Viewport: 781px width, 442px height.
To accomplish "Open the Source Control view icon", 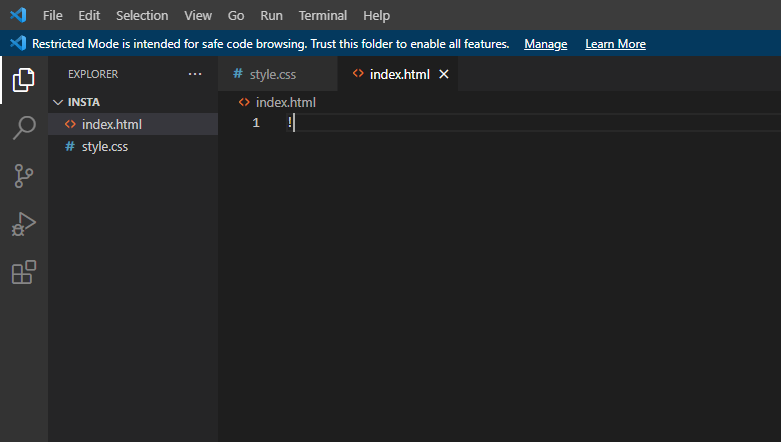I will tap(24, 176).
